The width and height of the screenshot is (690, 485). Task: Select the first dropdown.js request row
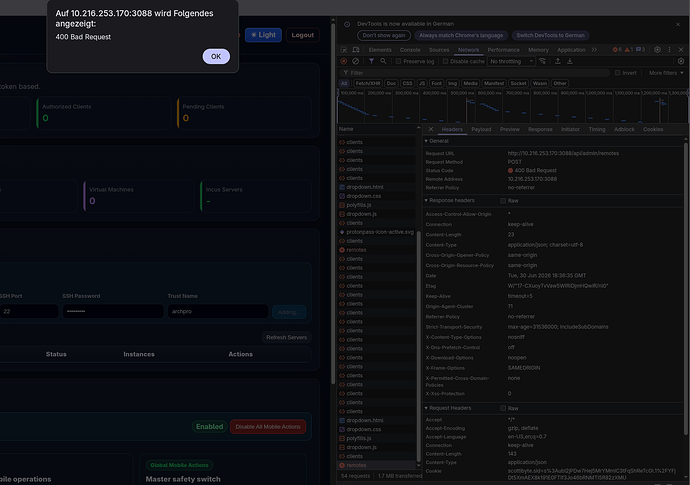[x=376, y=214]
